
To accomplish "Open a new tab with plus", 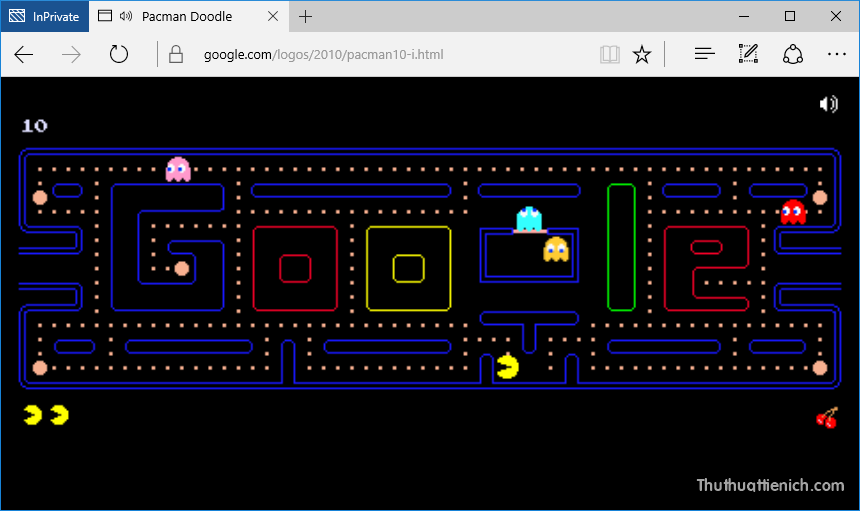I will tap(305, 17).
